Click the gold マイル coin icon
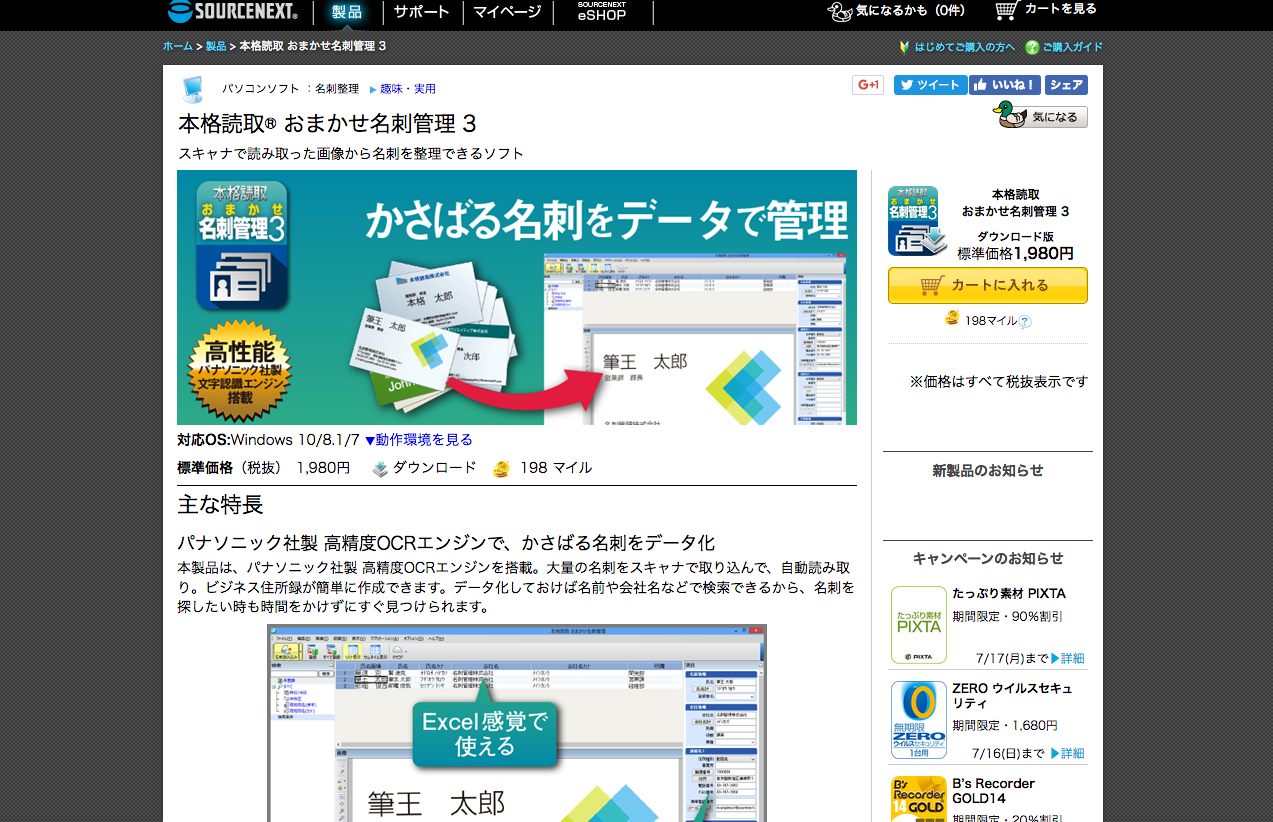The width and height of the screenshot is (1273, 822). pyautogui.click(x=500, y=468)
